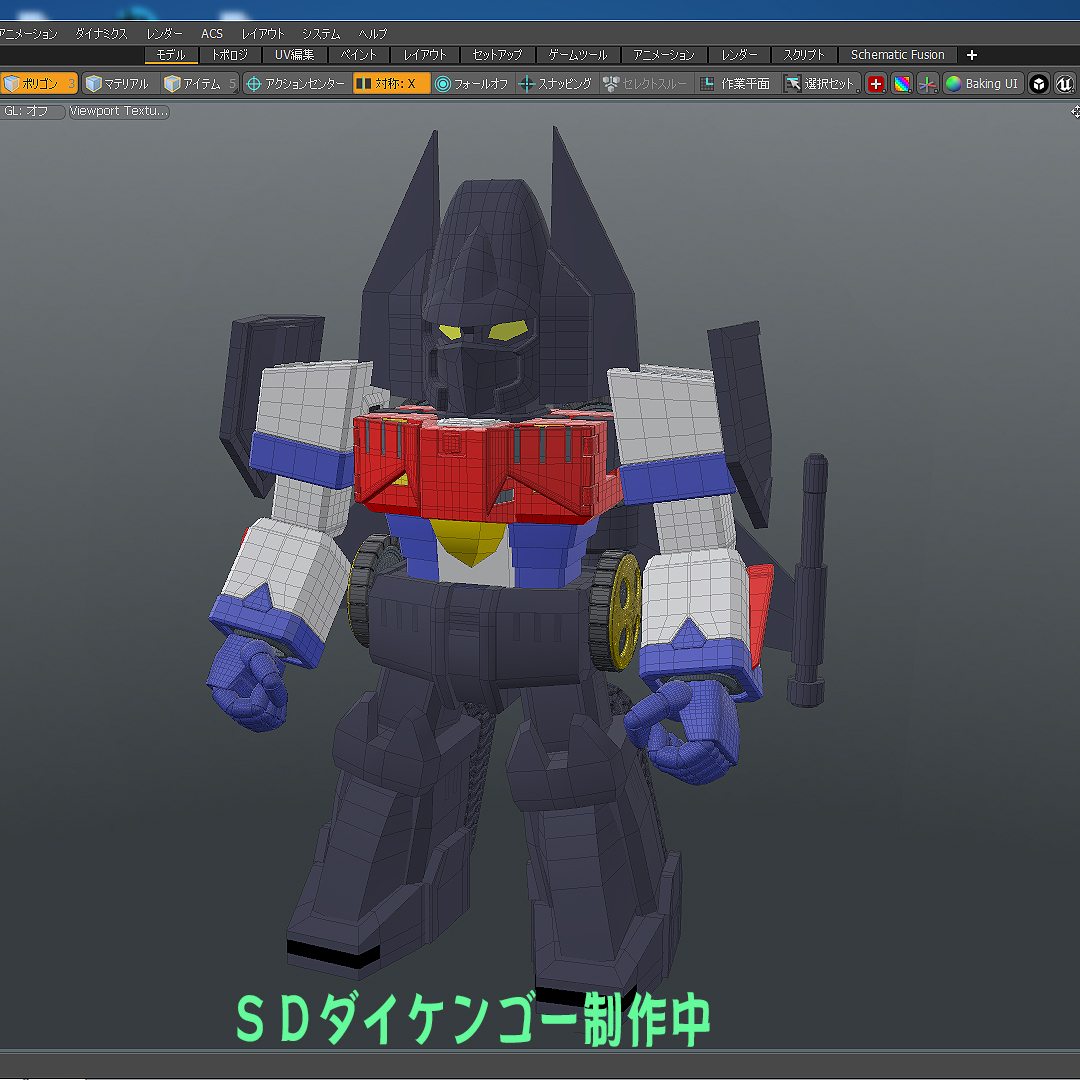Switch to the レイアウト layout tab
Image resolution: width=1080 pixels, height=1080 pixels.
click(x=425, y=54)
